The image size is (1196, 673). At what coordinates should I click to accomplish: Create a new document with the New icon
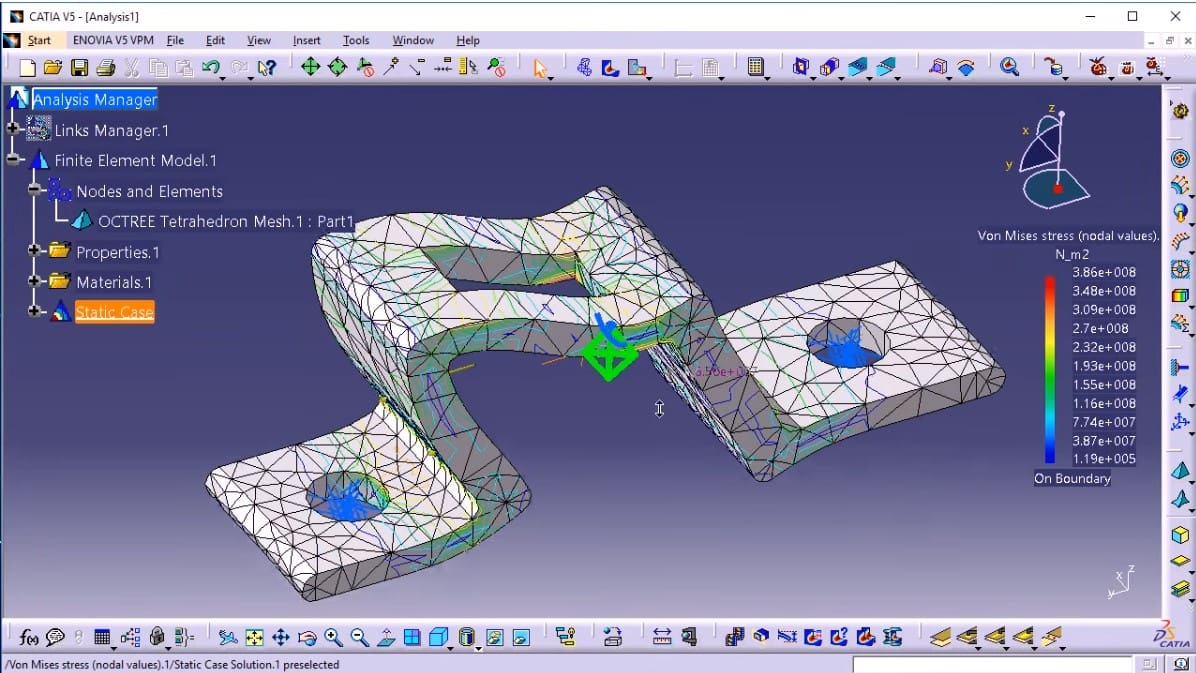pyautogui.click(x=27, y=68)
